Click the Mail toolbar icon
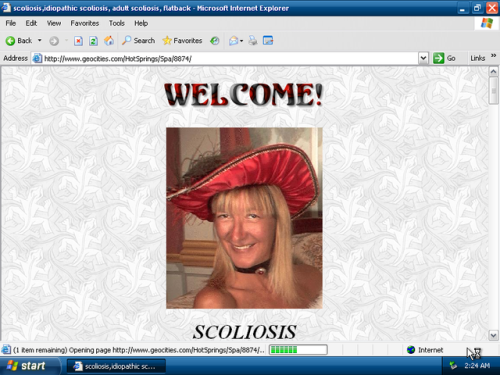This screenshot has height=375, width=500. pos(233,41)
